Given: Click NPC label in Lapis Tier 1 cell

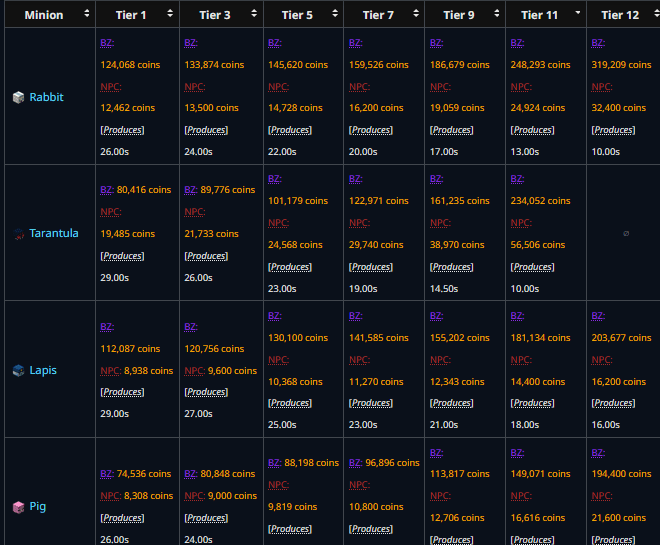Looking at the screenshot, I should click(111, 371).
